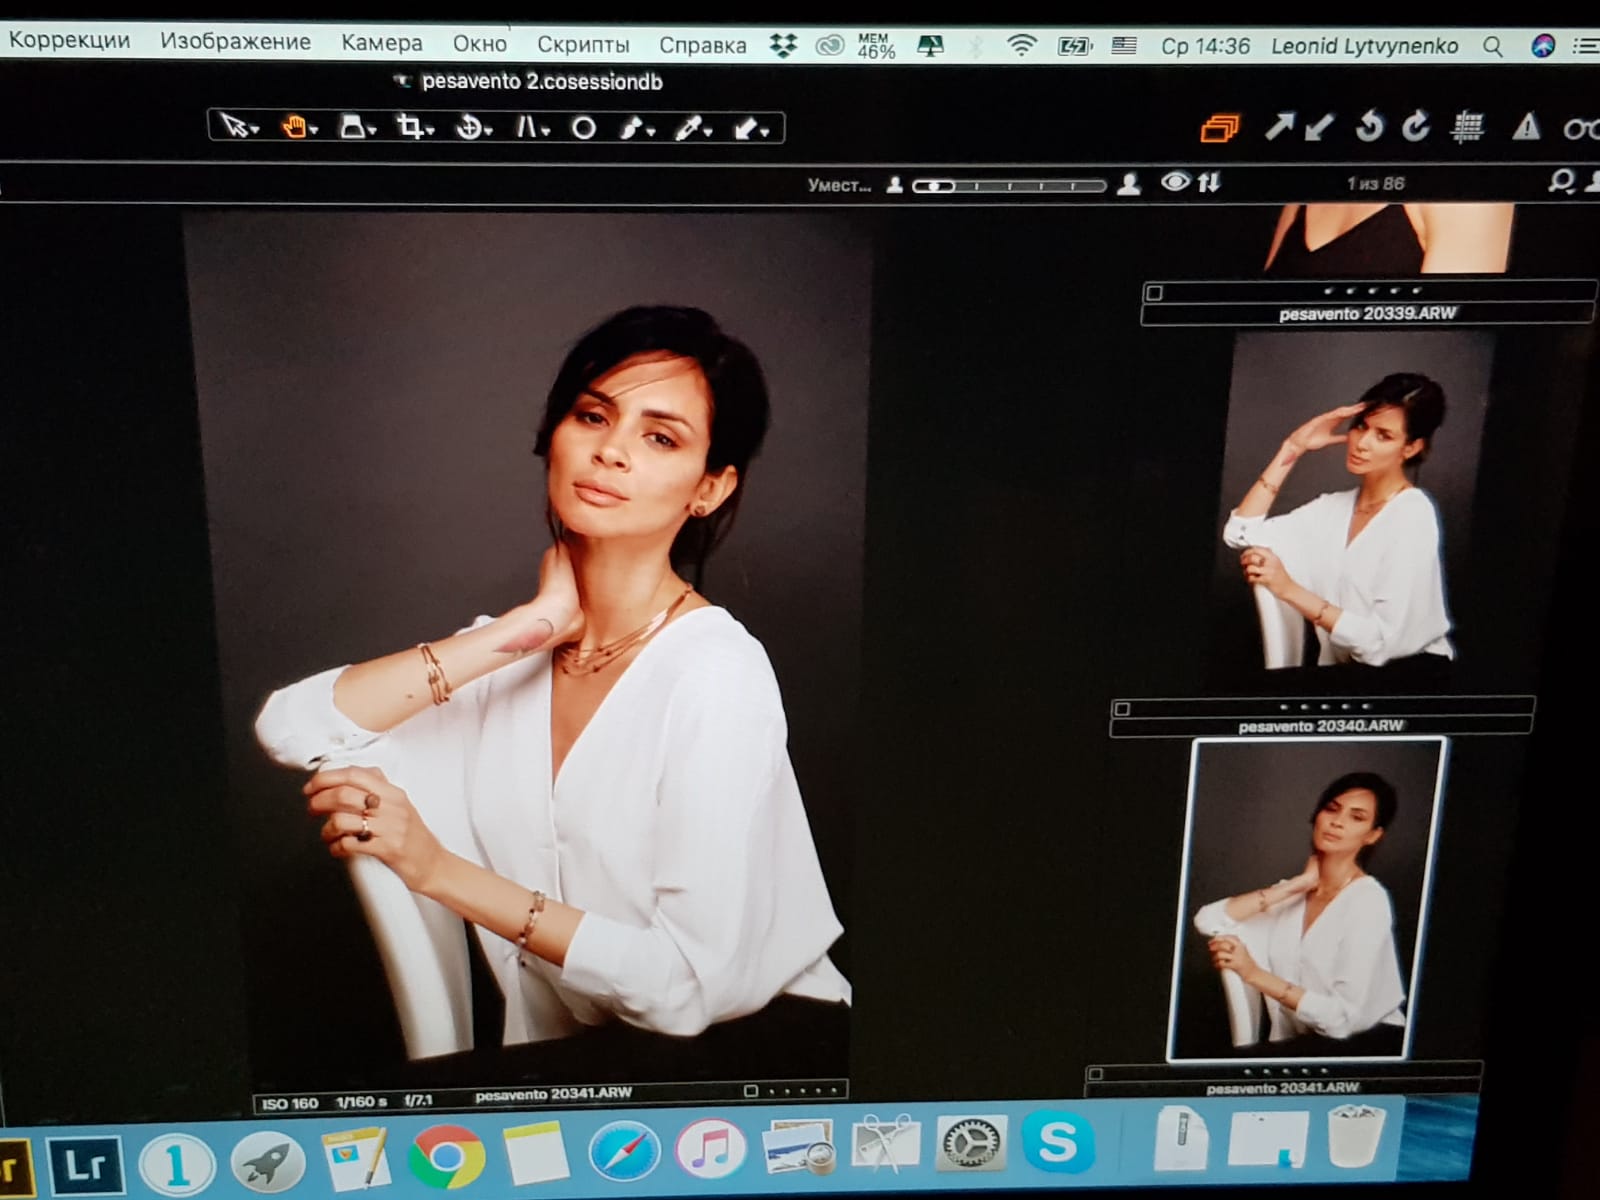1600x1200 pixels.
Task: Click the Undo counterclockwise arrow
Action: 1369,126
